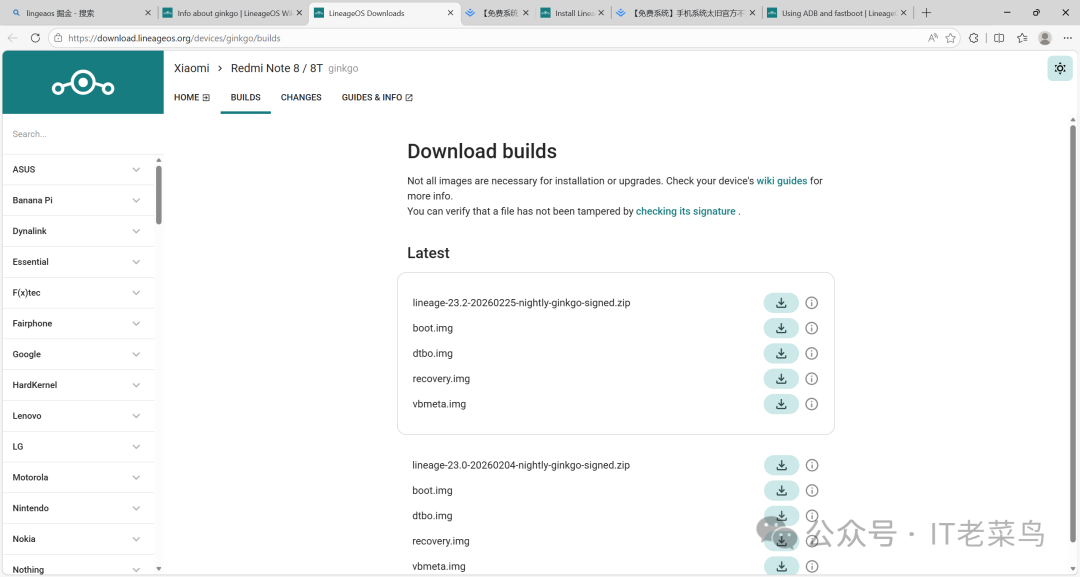Open the wiki guides link
This screenshot has height=577, width=1080.
click(782, 181)
